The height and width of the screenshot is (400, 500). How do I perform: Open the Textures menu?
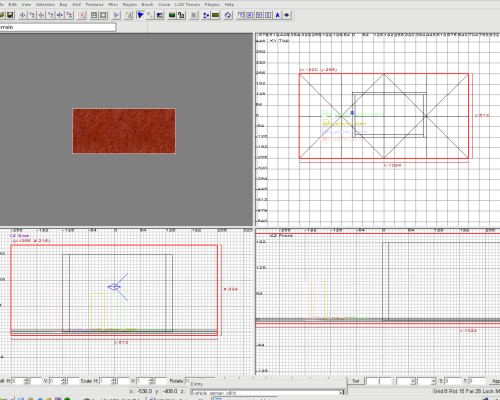94,4
